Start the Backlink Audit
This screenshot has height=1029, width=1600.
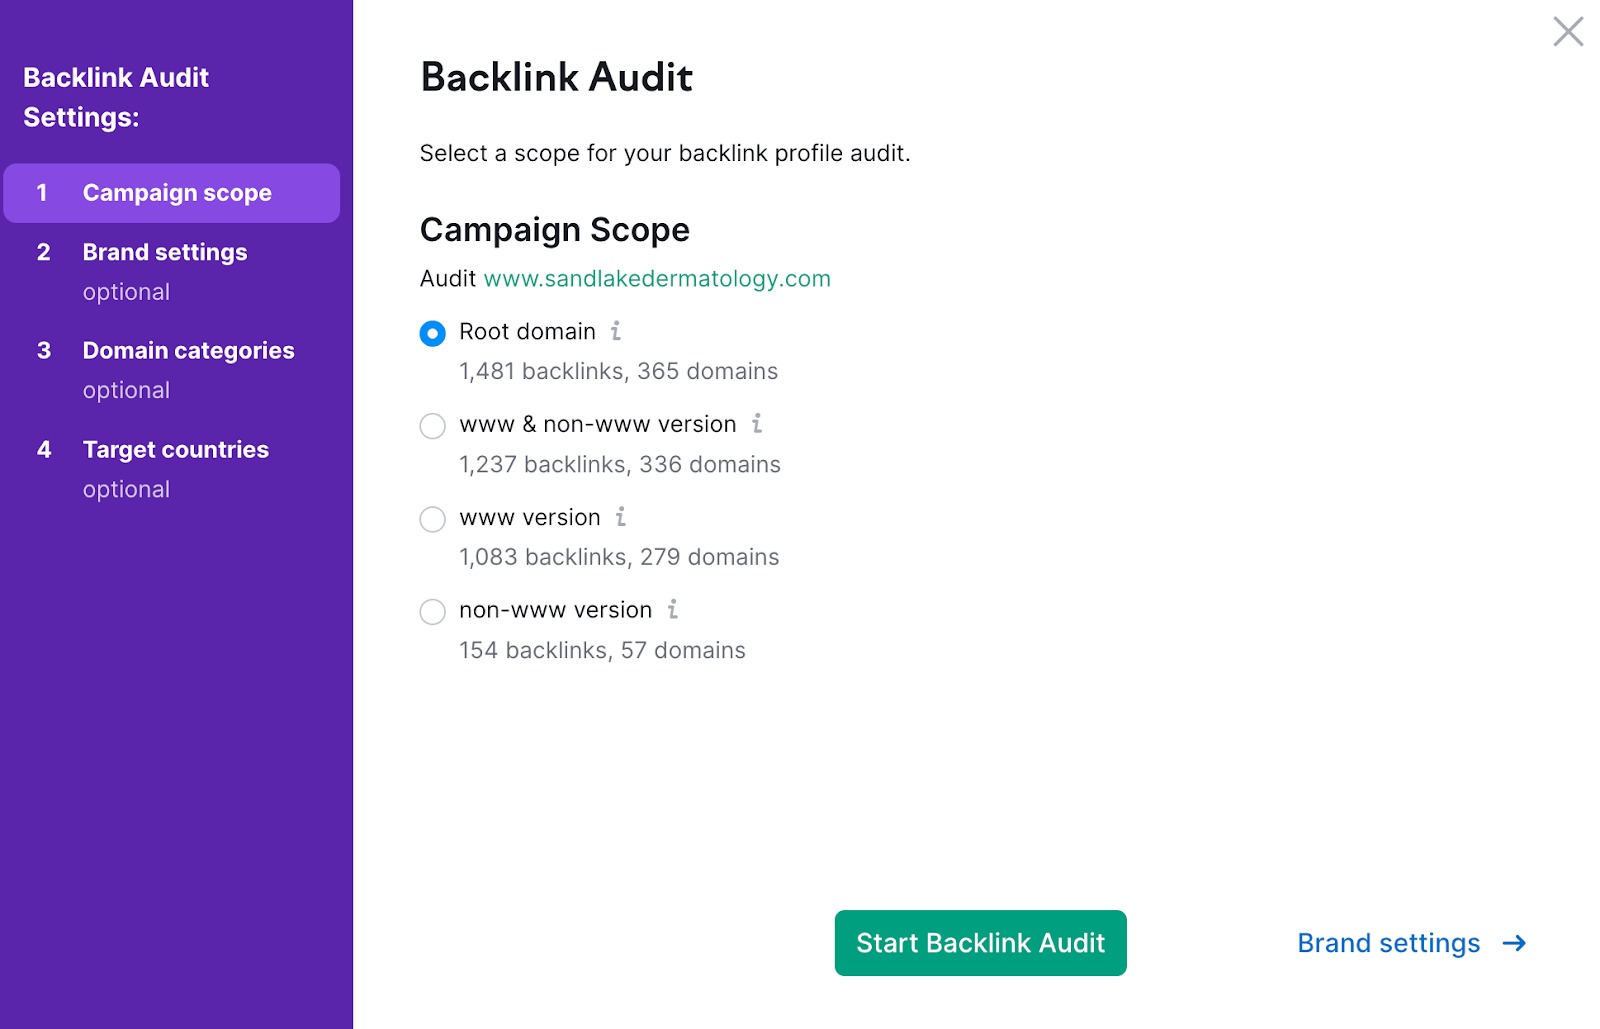click(x=980, y=943)
